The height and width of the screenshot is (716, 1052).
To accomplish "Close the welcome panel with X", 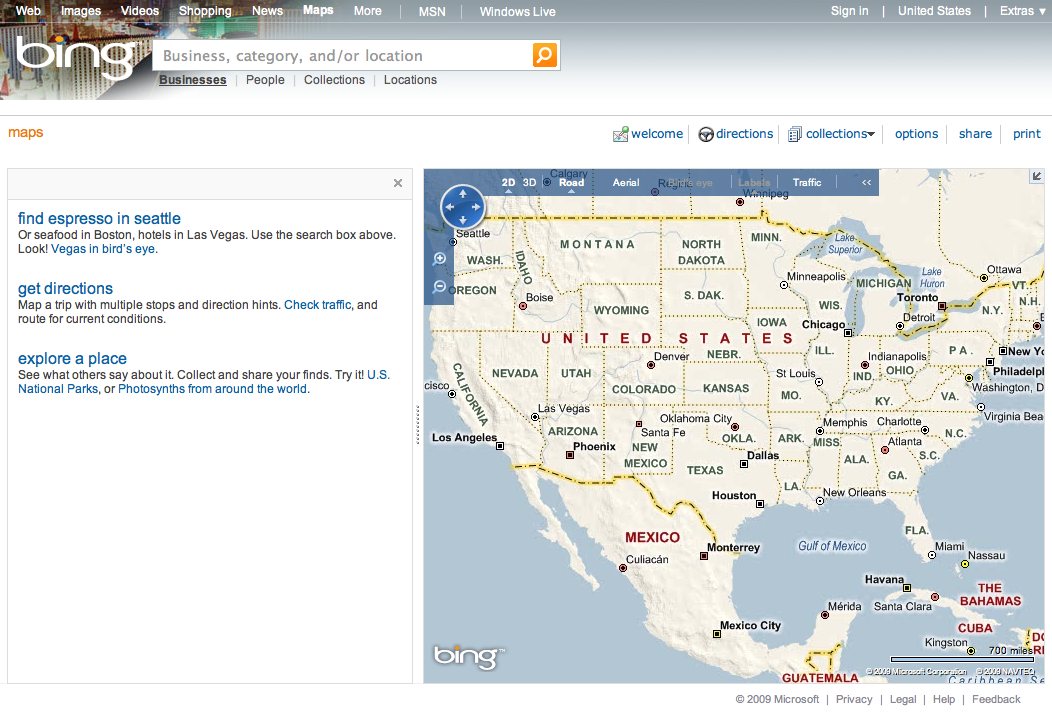I will [x=398, y=183].
